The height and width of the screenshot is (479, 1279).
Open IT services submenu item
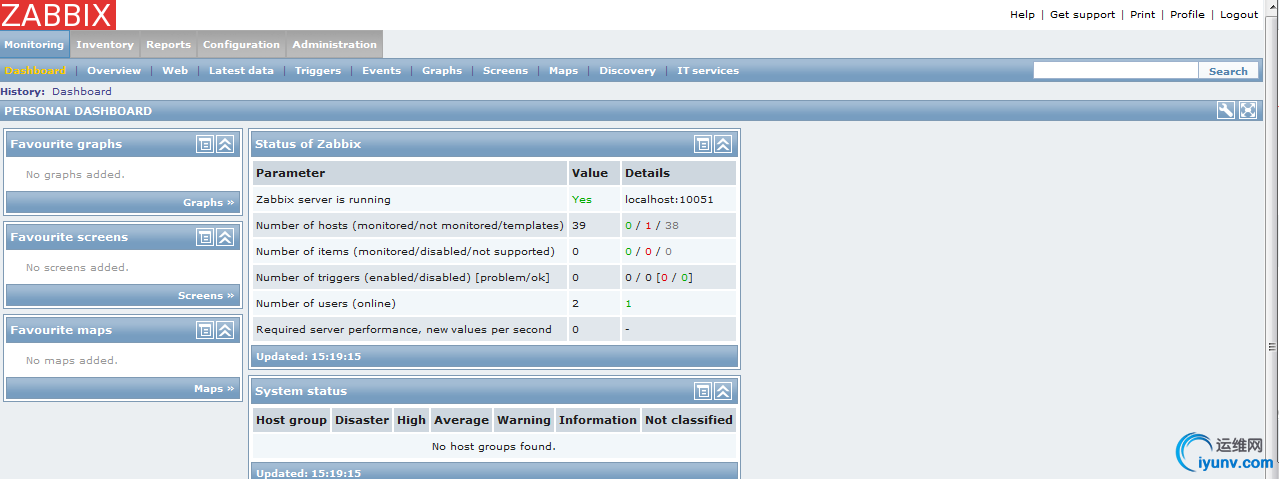click(x=708, y=71)
